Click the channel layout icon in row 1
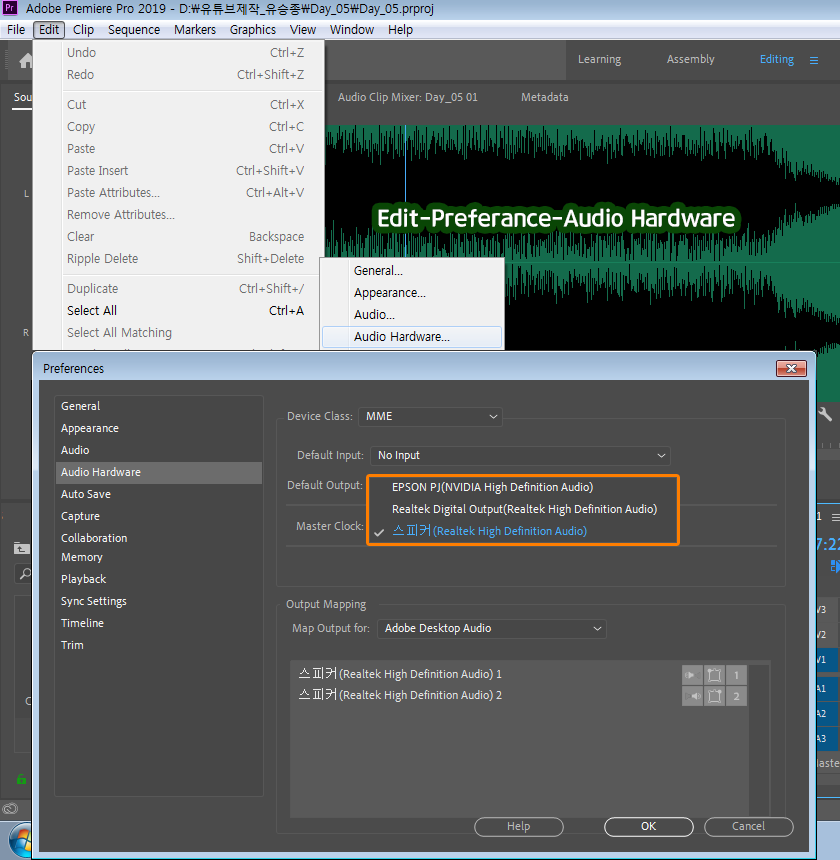The image size is (840, 860). (x=714, y=675)
